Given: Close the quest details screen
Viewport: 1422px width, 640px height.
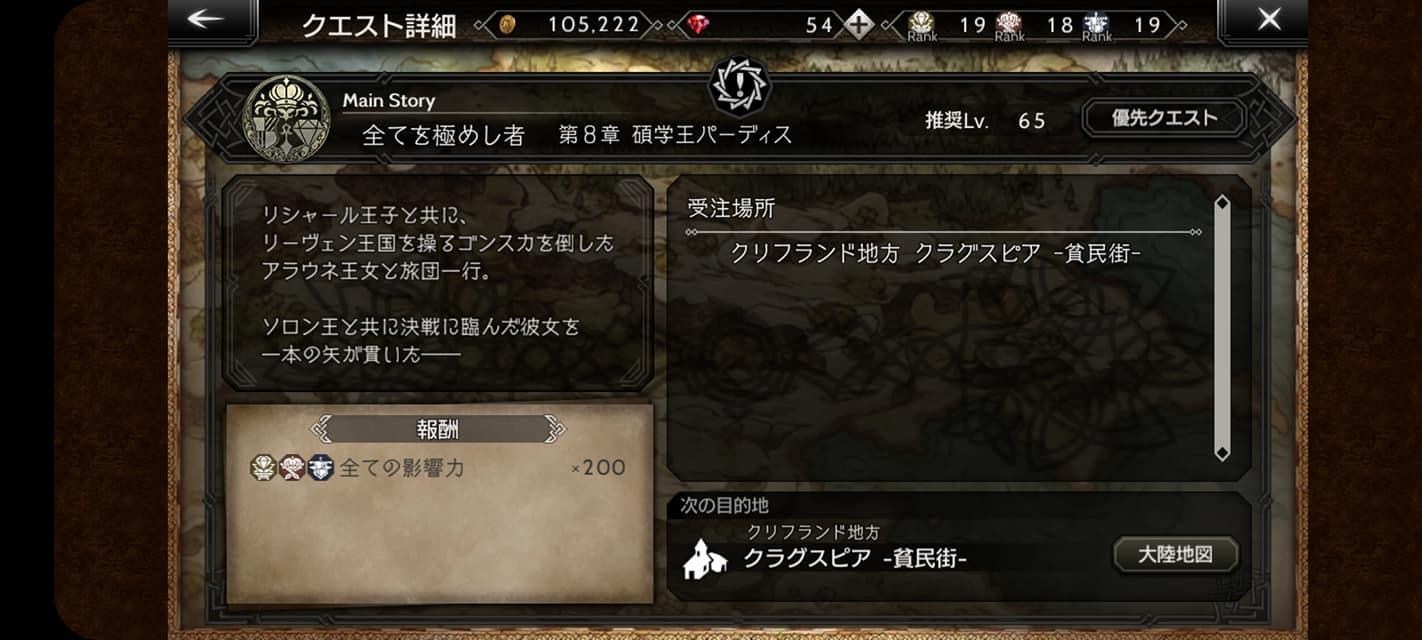Looking at the screenshot, I should point(1269,19).
